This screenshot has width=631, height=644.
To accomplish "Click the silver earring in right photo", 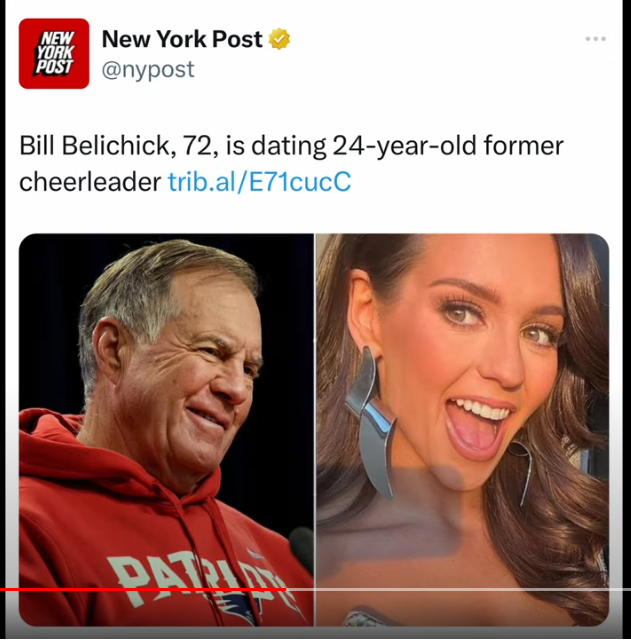I will pyautogui.click(x=370, y=420).
